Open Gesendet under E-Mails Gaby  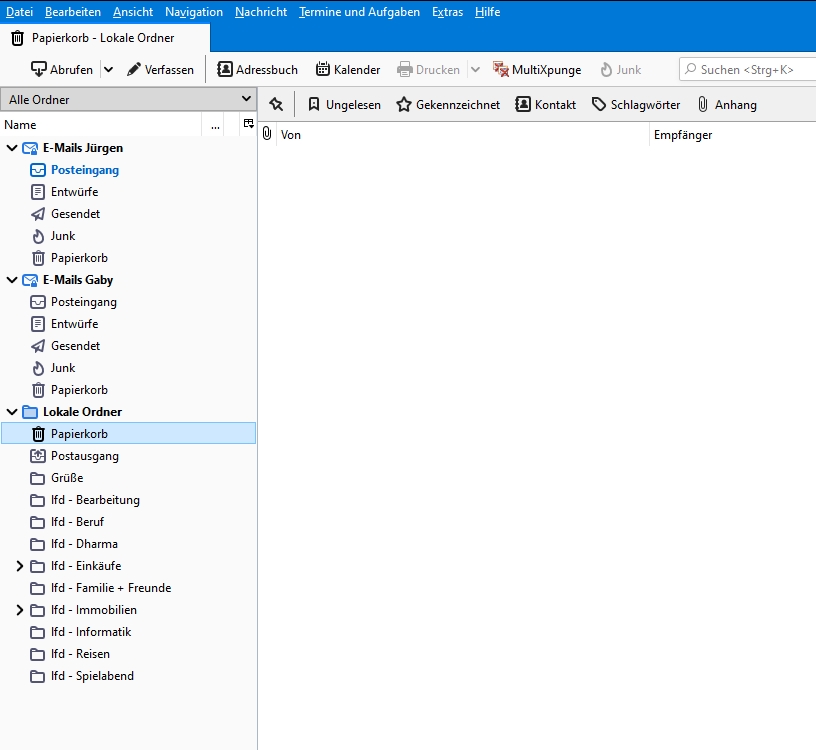(128, 346)
